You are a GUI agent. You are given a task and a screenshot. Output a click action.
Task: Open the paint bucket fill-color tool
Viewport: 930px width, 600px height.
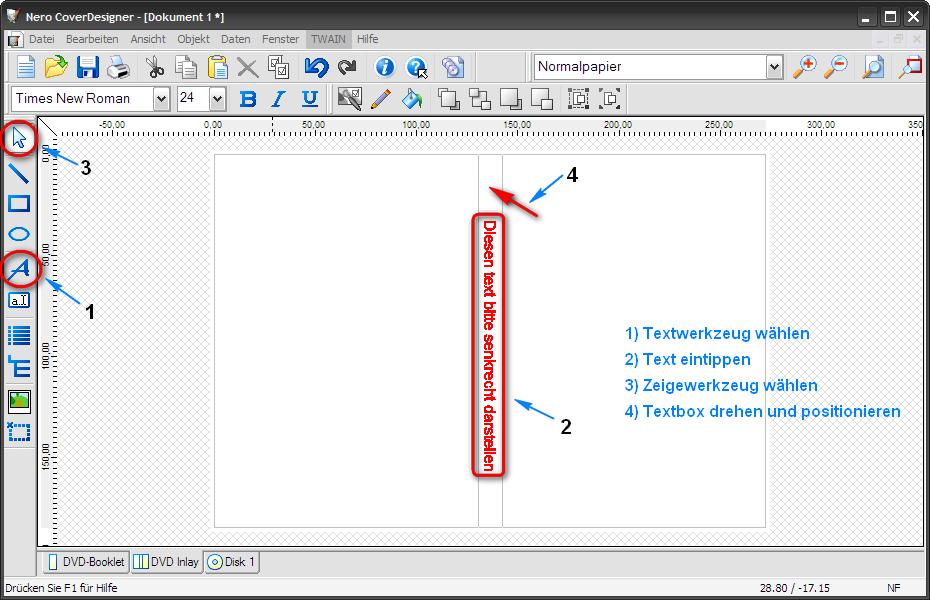point(412,99)
